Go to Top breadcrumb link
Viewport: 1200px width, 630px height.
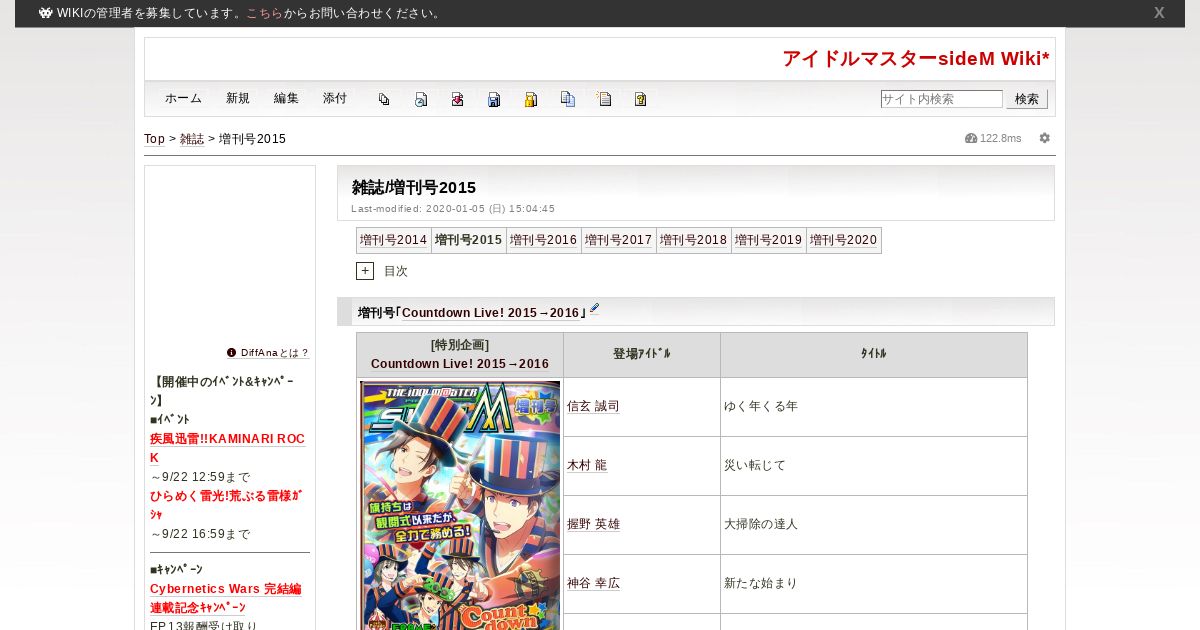point(154,139)
